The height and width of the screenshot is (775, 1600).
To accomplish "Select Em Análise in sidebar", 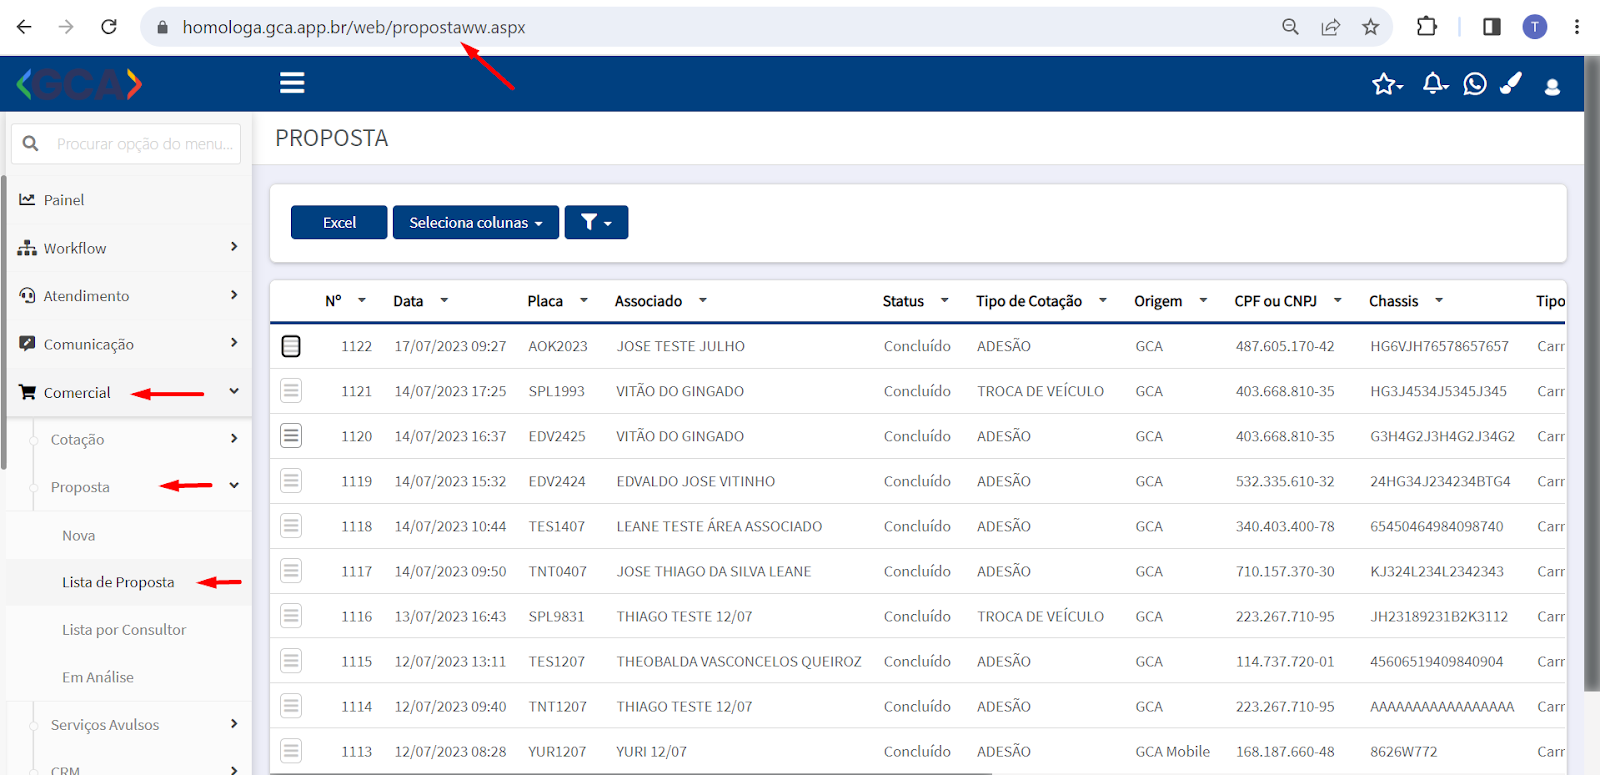I will tap(98, 677).
